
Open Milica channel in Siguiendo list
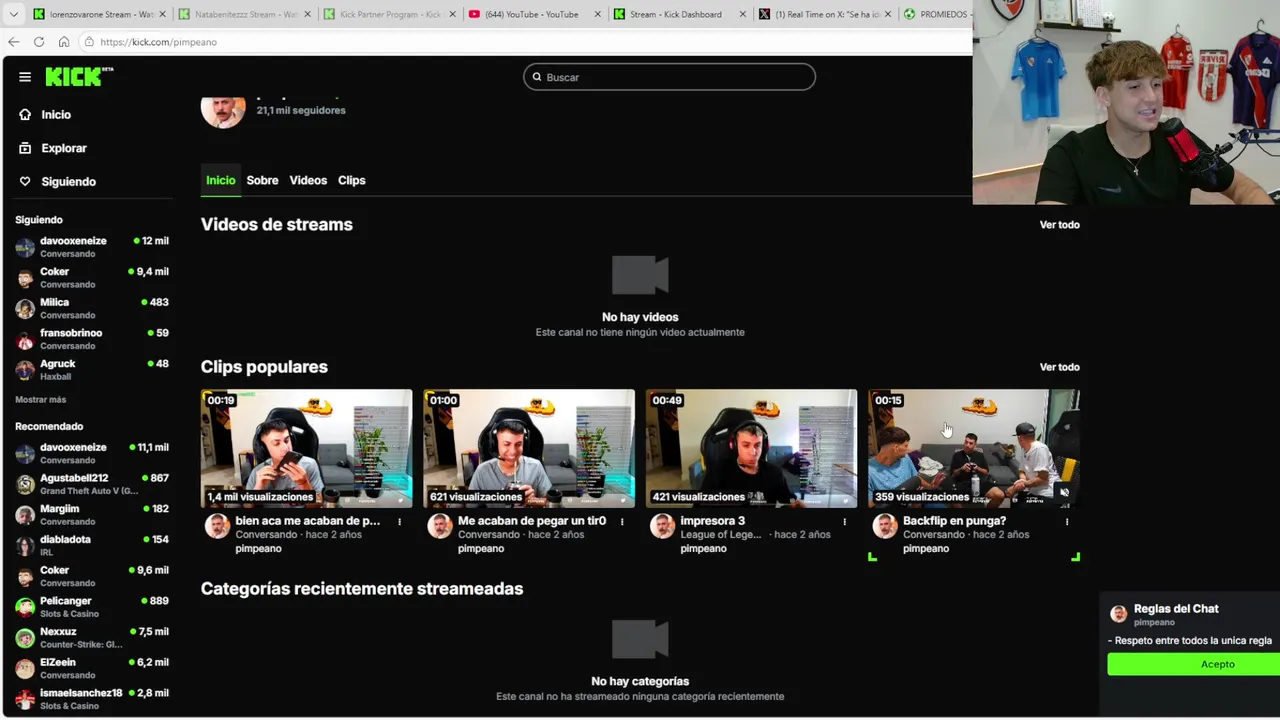92,308
